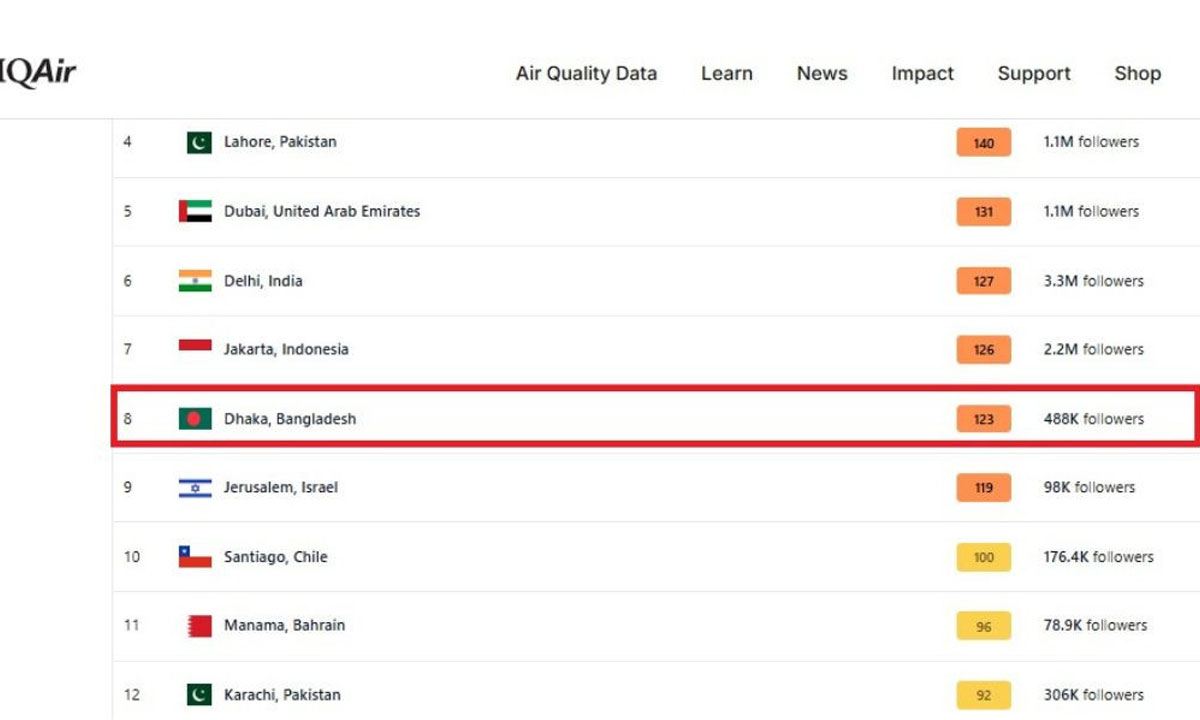Image resolution: width=1200 pixels, height=720 pixels.
Task: Open the Air Quality Data menu
Action: [x=586, y=73]
